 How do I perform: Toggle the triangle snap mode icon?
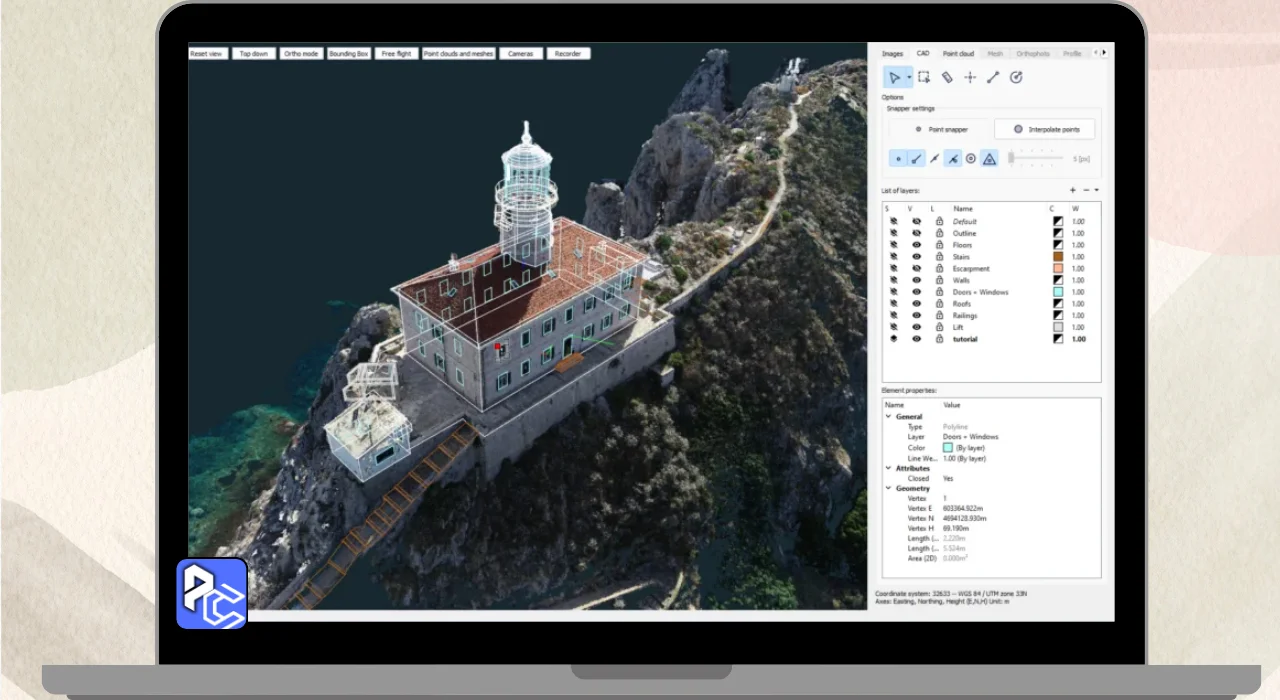point(988,158)
